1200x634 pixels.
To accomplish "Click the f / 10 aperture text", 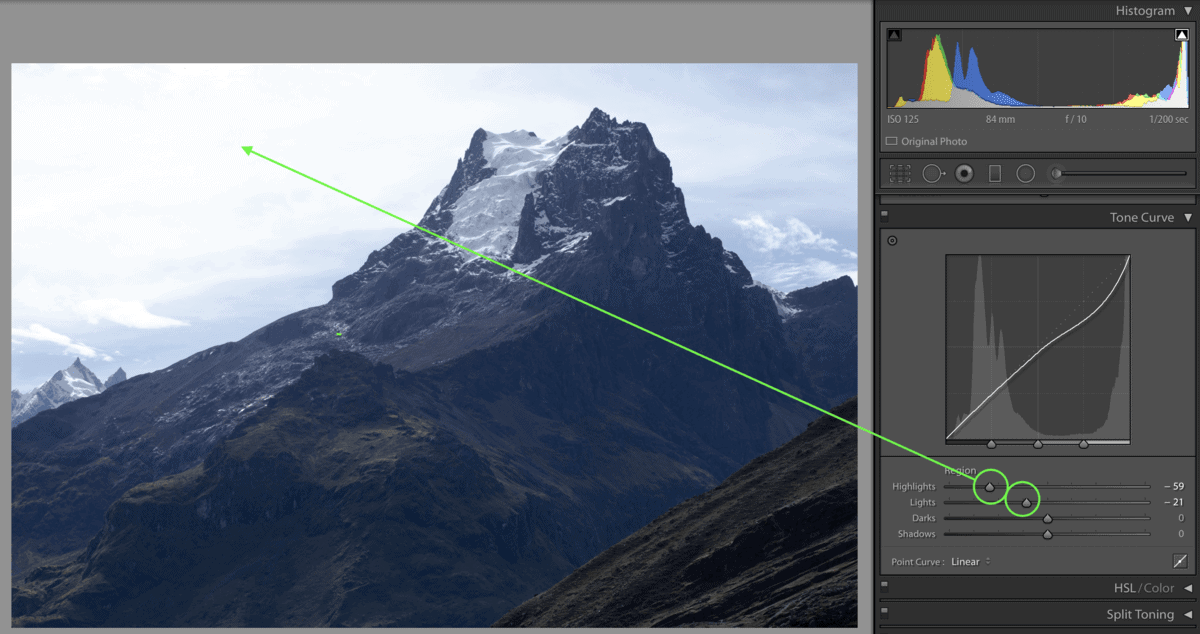I will pyautogui.click(x=1076, y=119).
